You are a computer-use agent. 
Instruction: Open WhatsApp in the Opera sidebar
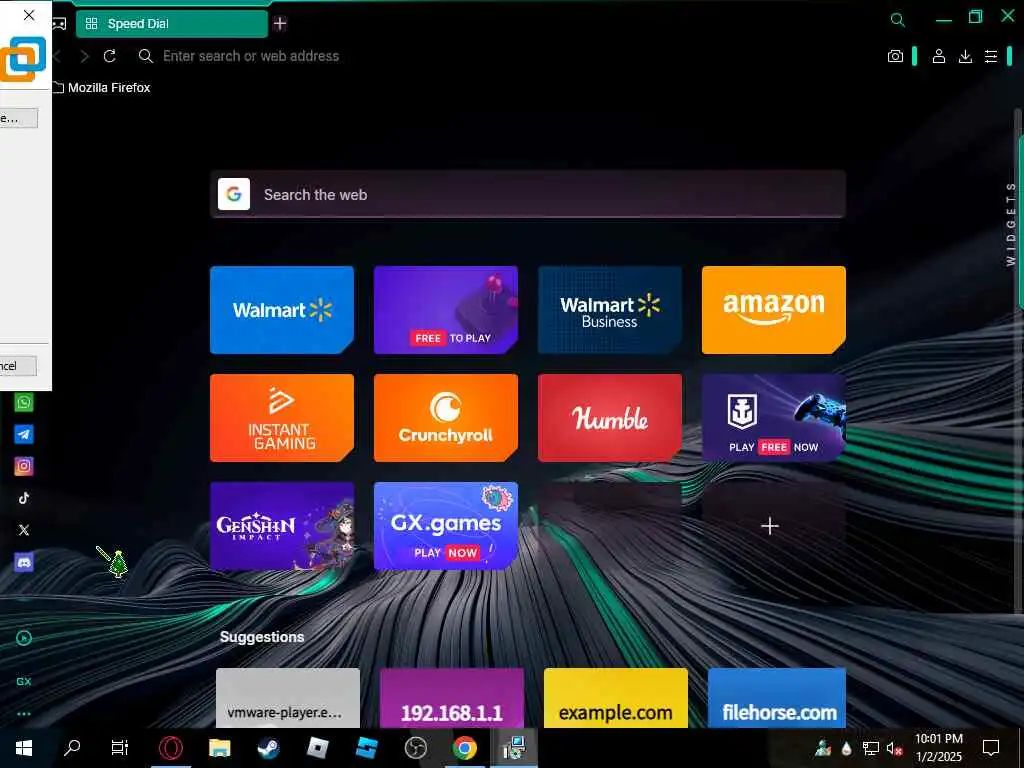tap(24, 402)
